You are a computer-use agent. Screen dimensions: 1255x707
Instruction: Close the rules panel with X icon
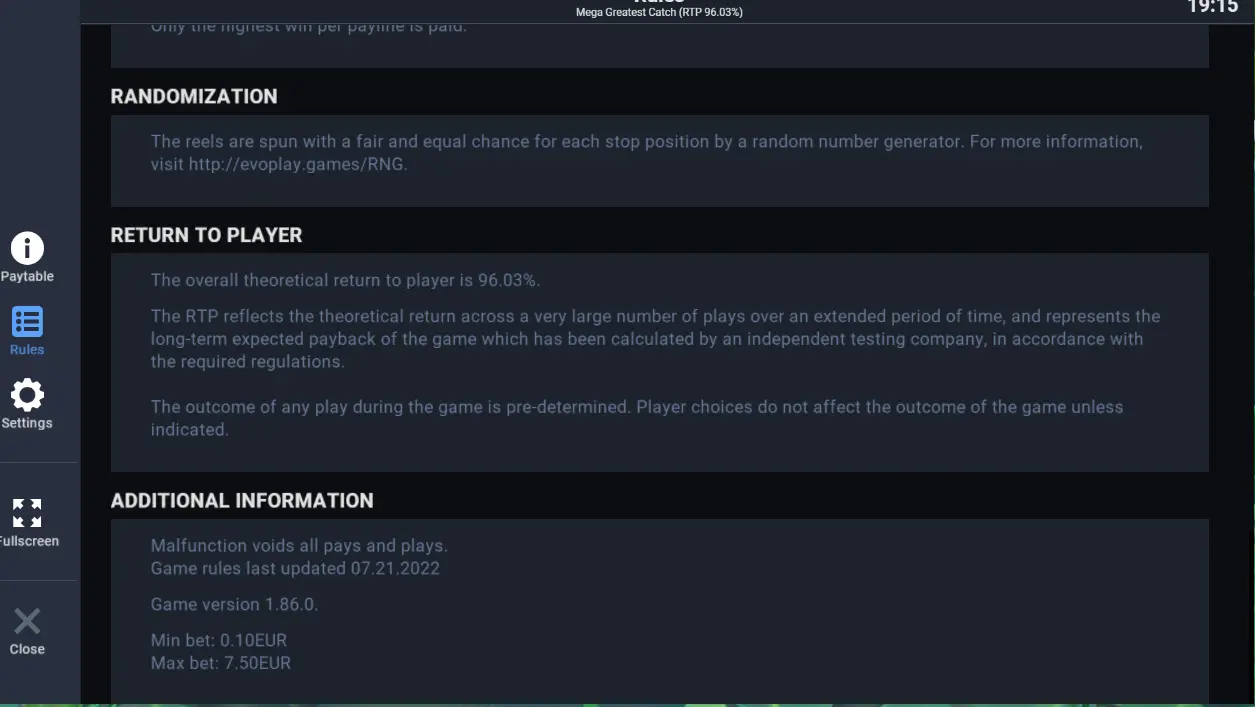pyautogui.click(x=27, y=621)
